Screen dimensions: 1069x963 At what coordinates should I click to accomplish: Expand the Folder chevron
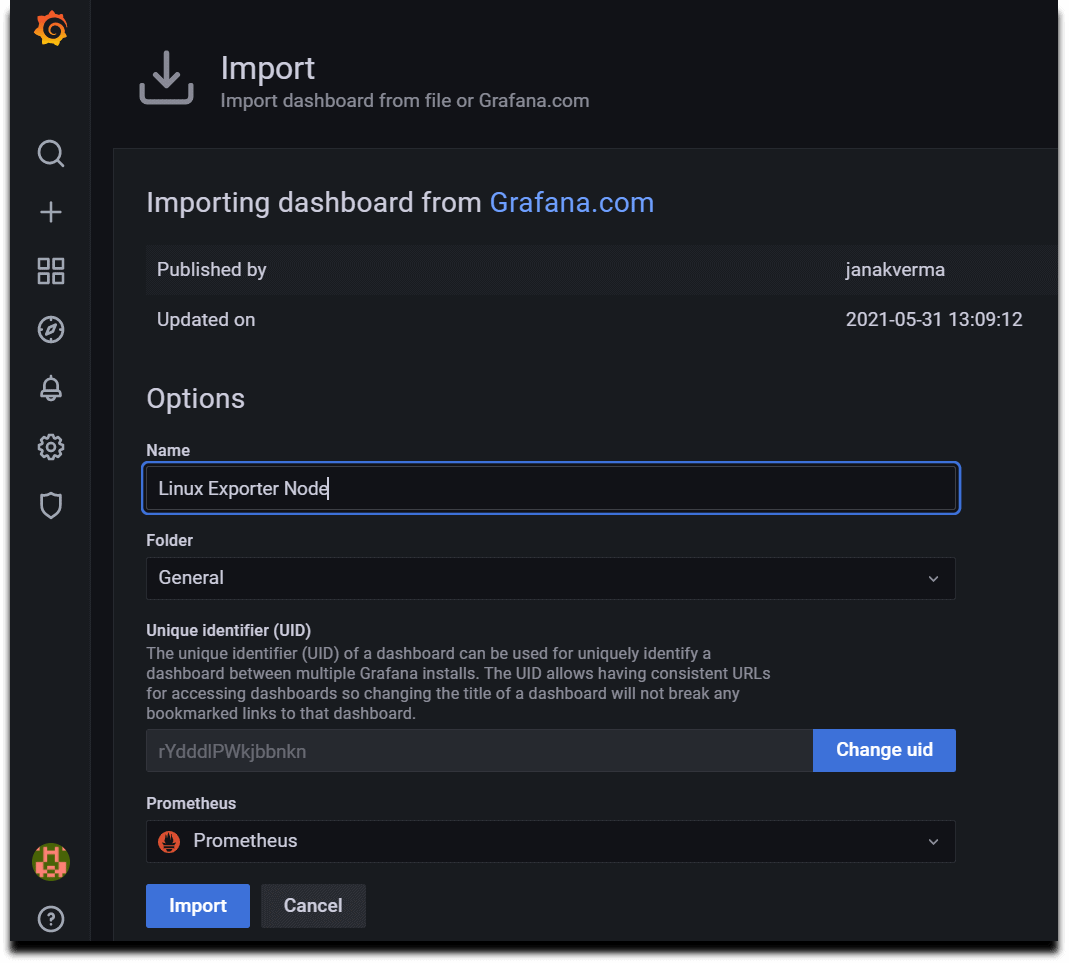[x=933, y=578]
